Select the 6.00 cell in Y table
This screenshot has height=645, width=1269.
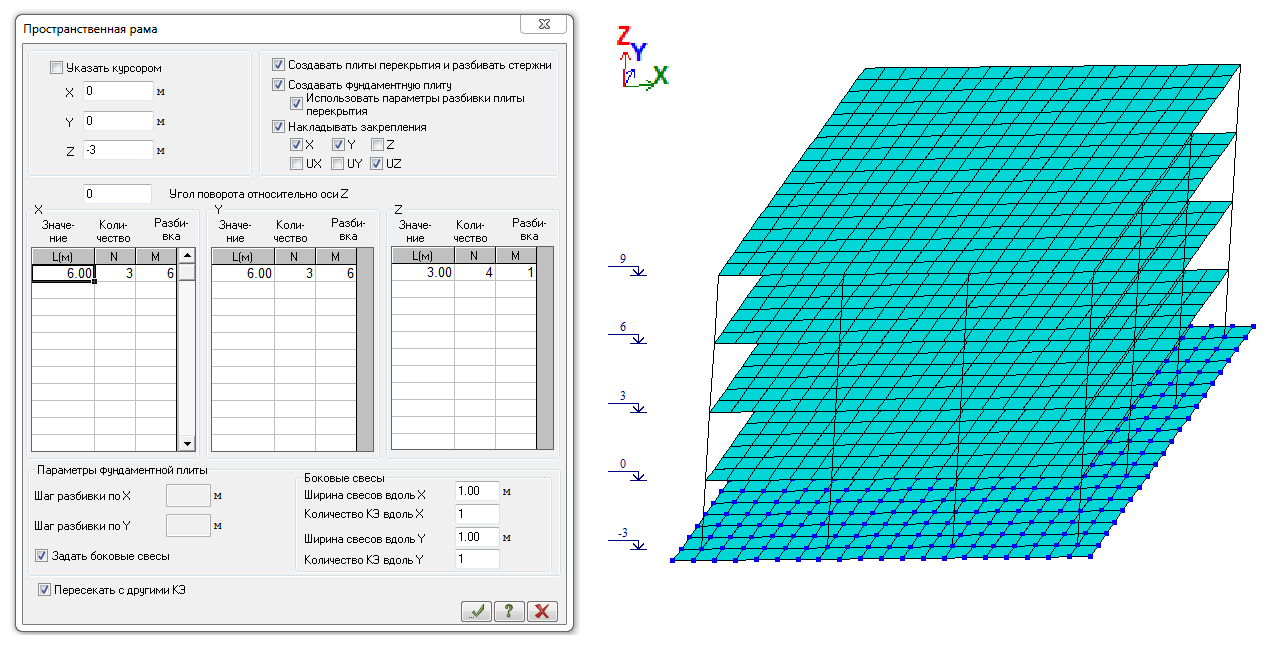coord(243,273)
